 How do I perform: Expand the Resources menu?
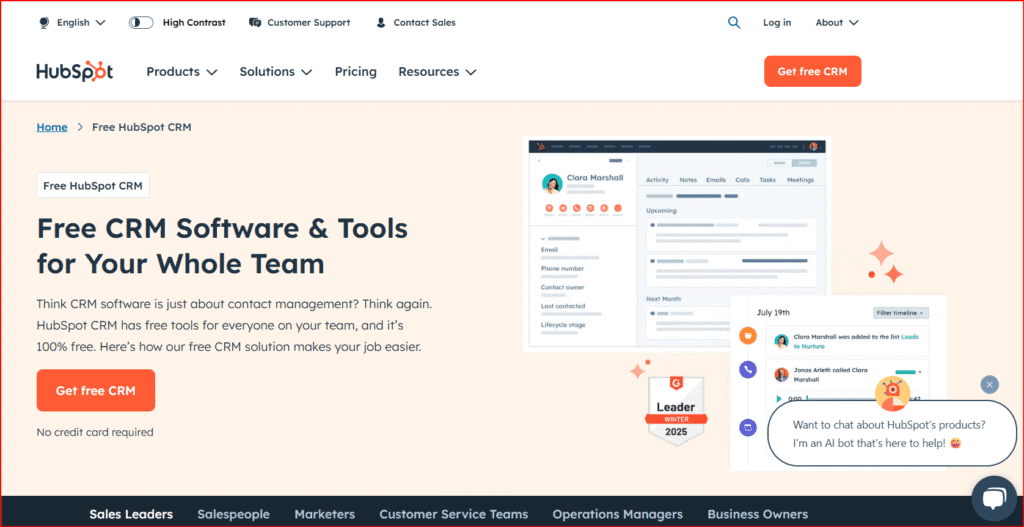coord(437,72)
